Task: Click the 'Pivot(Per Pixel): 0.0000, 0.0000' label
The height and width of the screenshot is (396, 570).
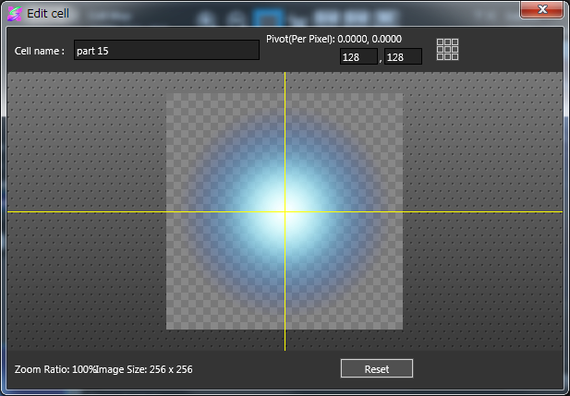Action: (x=334, y=39)
